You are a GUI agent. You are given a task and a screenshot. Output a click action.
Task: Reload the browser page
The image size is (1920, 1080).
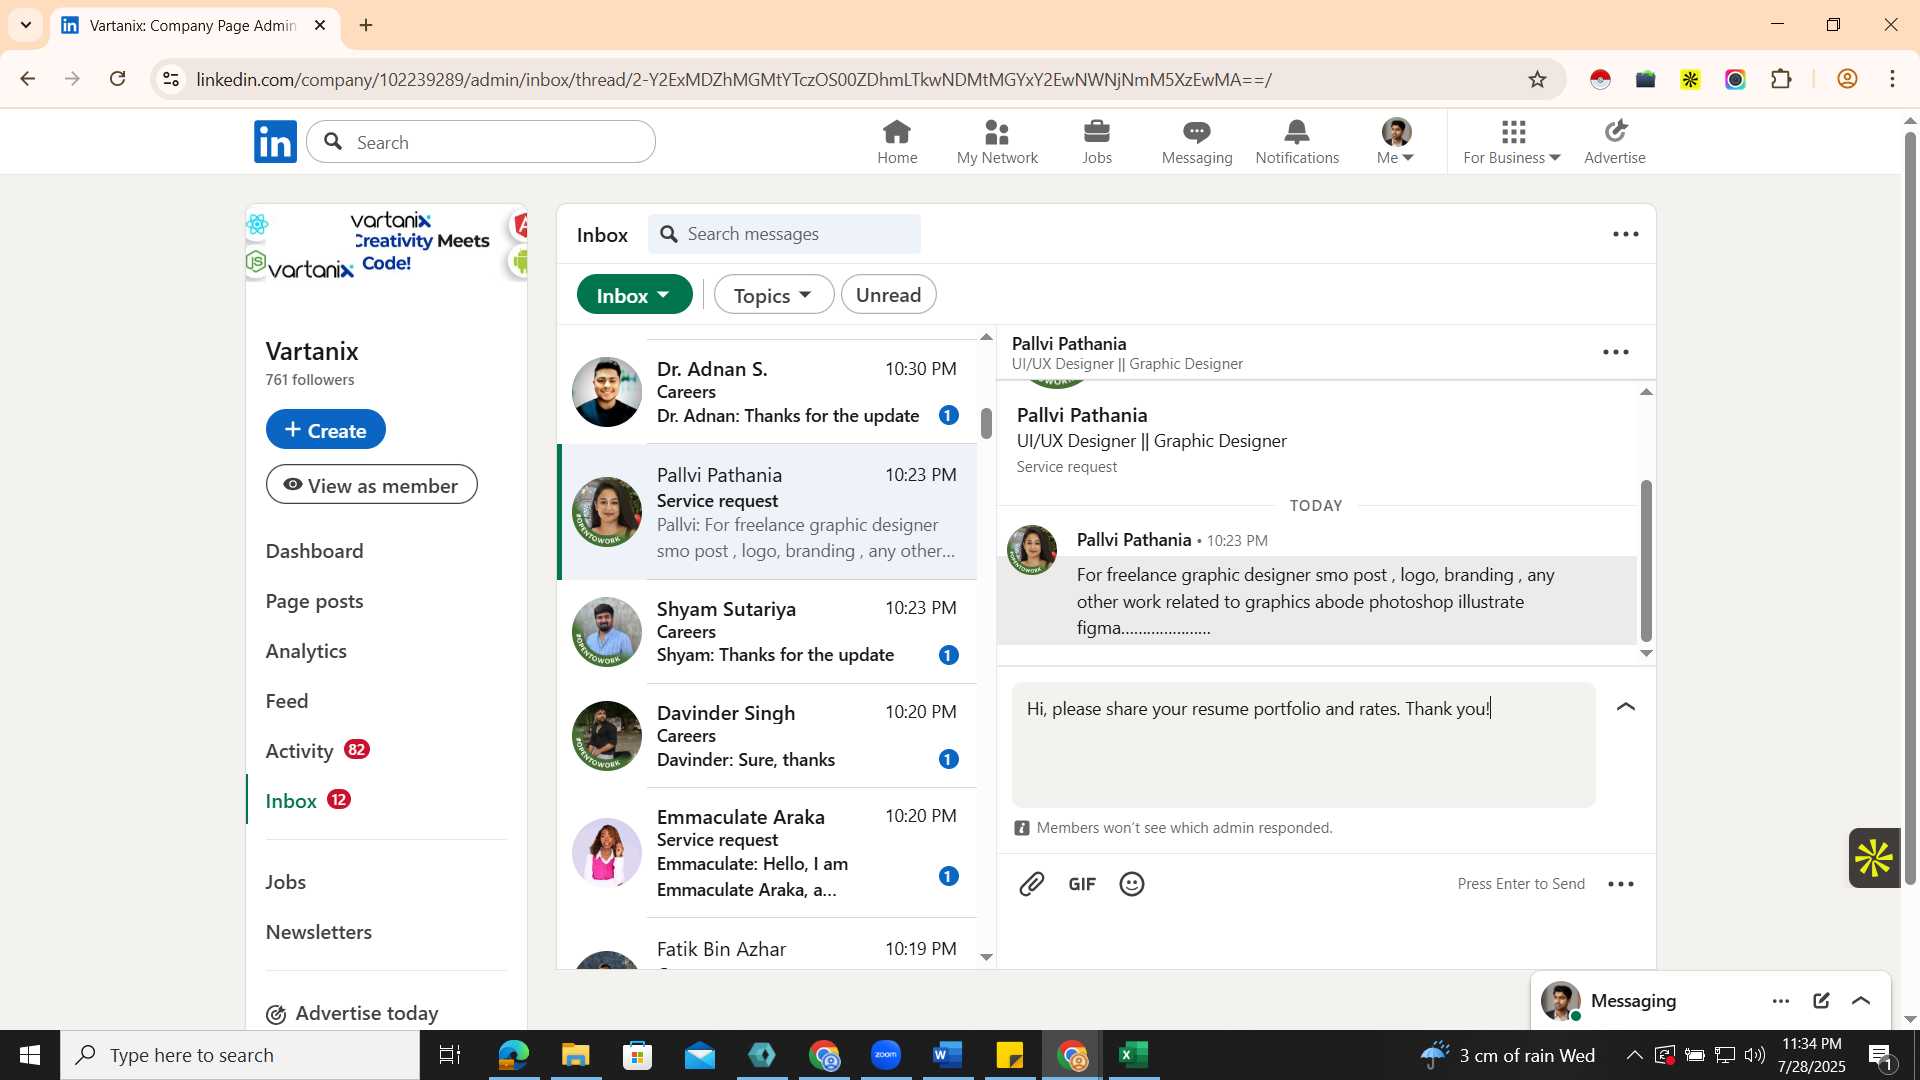click(117, 79)
